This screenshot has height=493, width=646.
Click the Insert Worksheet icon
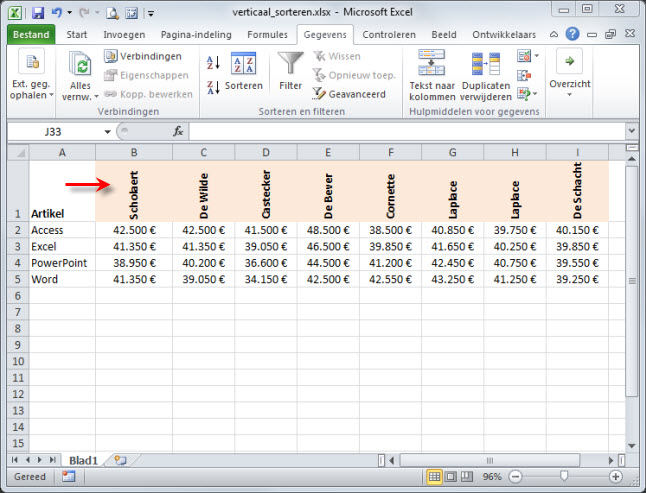tap(121, 460)
